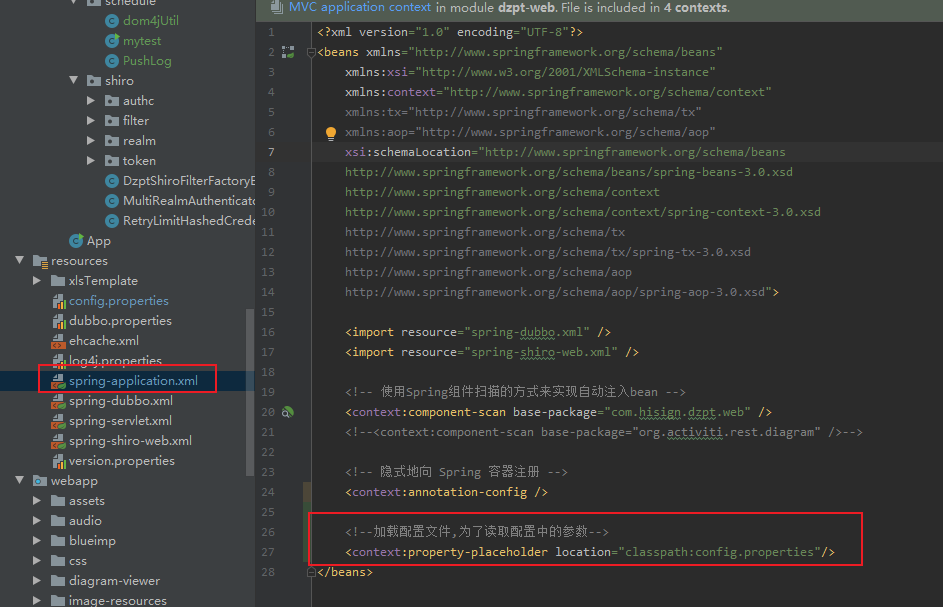Click the mytest class icon
This screenshot has width=943, height=607.
[x=113, y=40]
